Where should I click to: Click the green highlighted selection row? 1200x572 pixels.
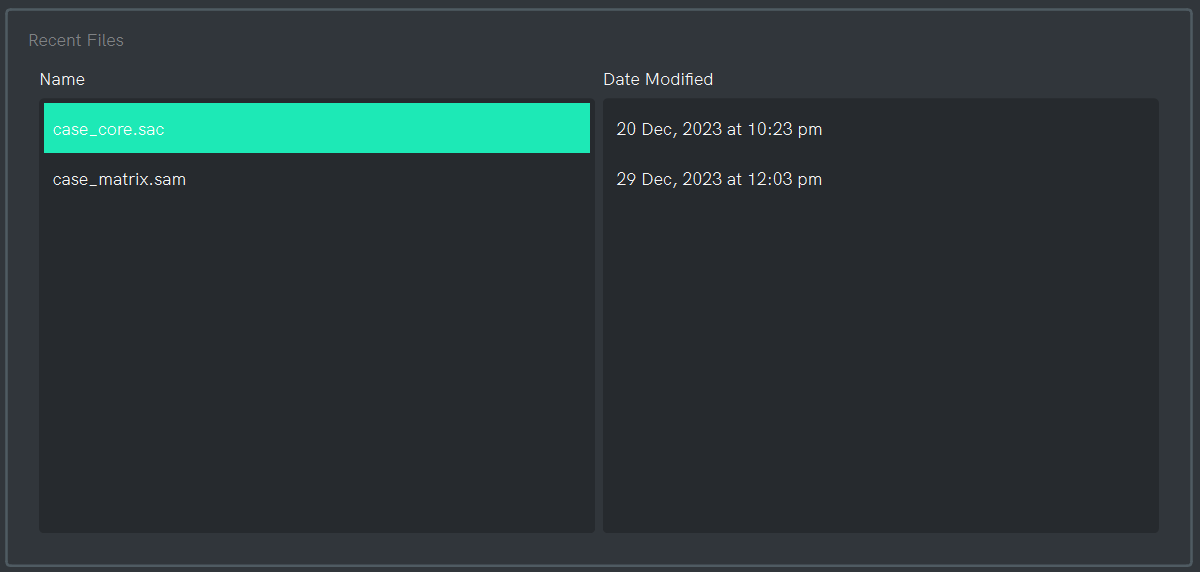tap(316, 129)
